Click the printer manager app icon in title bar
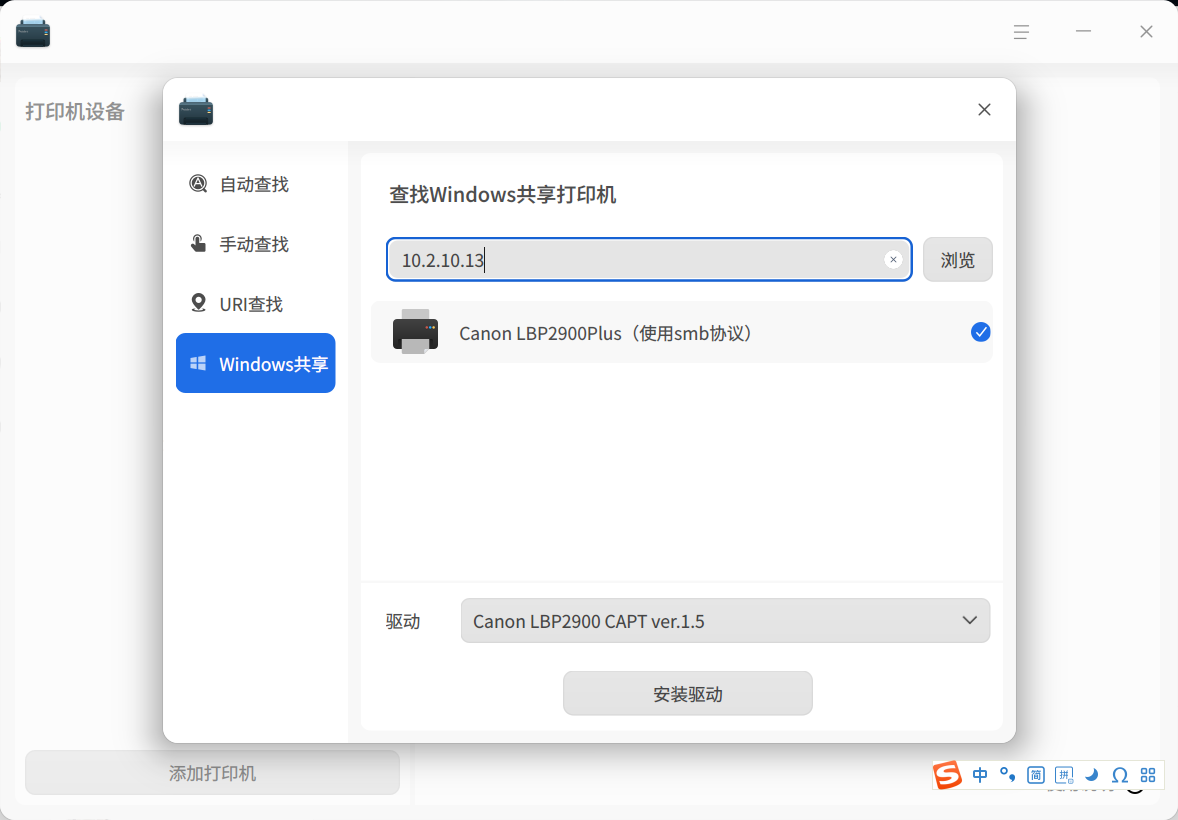1178x820 pixels. 33,32
